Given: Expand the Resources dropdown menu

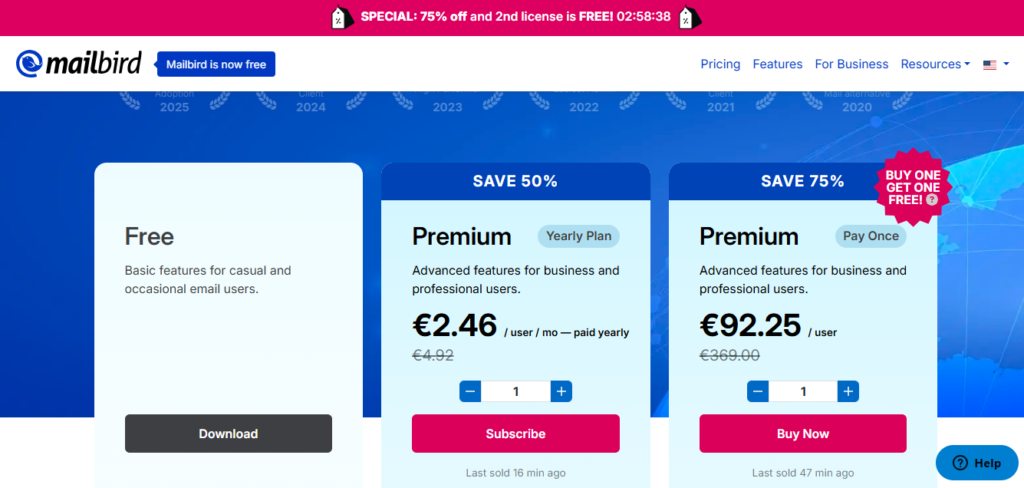Looking at the screenshot, I should tap(935, 64).
